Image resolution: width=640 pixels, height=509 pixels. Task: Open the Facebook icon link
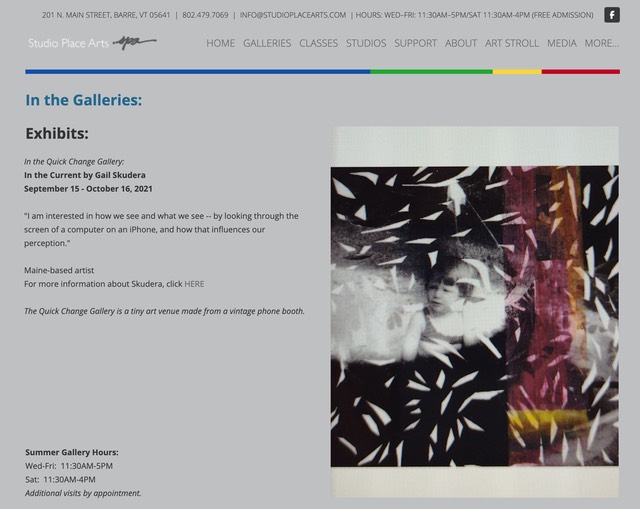[x=612, y=15]
